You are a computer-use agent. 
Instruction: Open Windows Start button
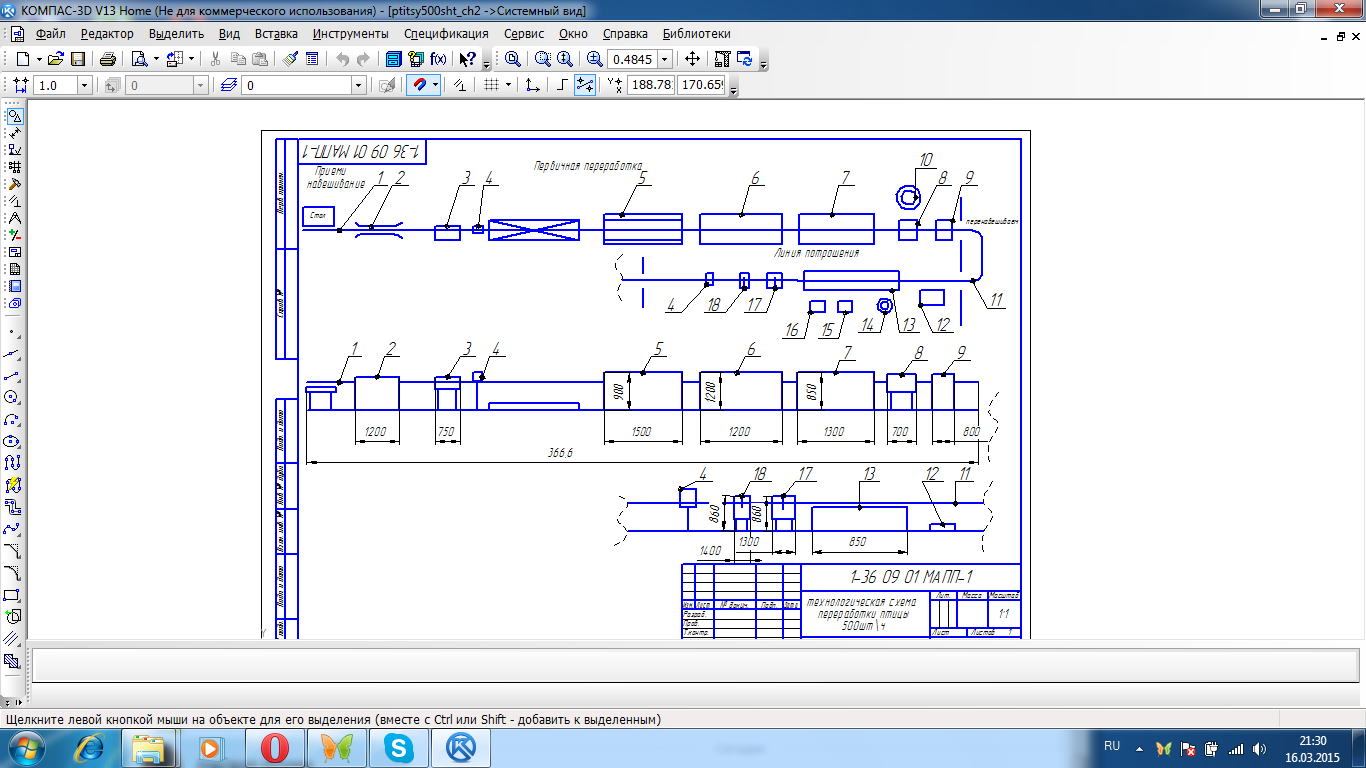click(24, 747)
